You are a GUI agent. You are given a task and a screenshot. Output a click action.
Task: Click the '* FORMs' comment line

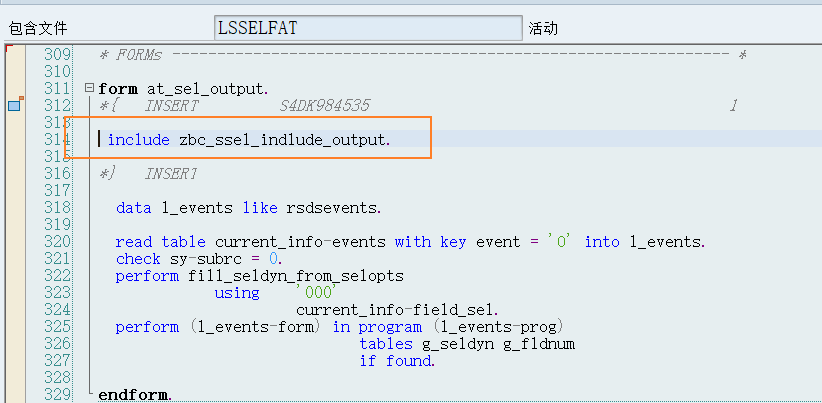coord(423,55)
